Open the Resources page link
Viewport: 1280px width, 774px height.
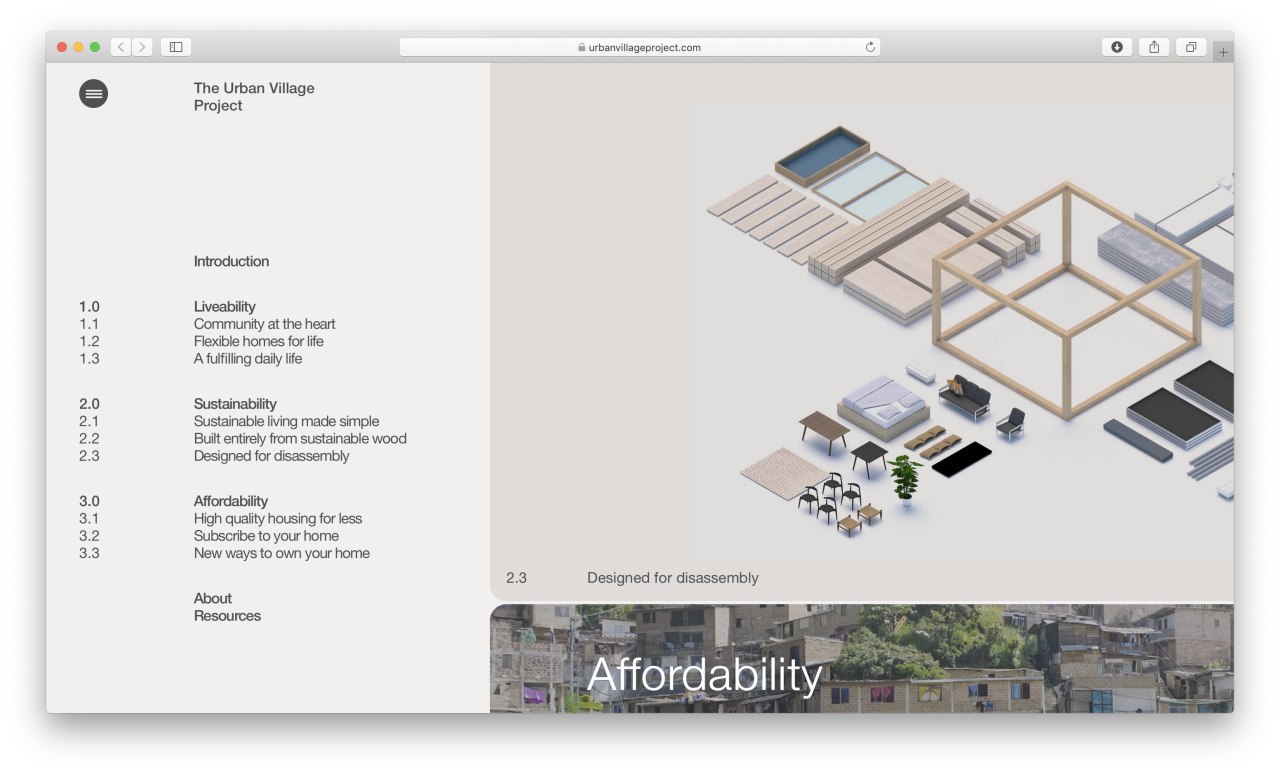pos(227,616)
